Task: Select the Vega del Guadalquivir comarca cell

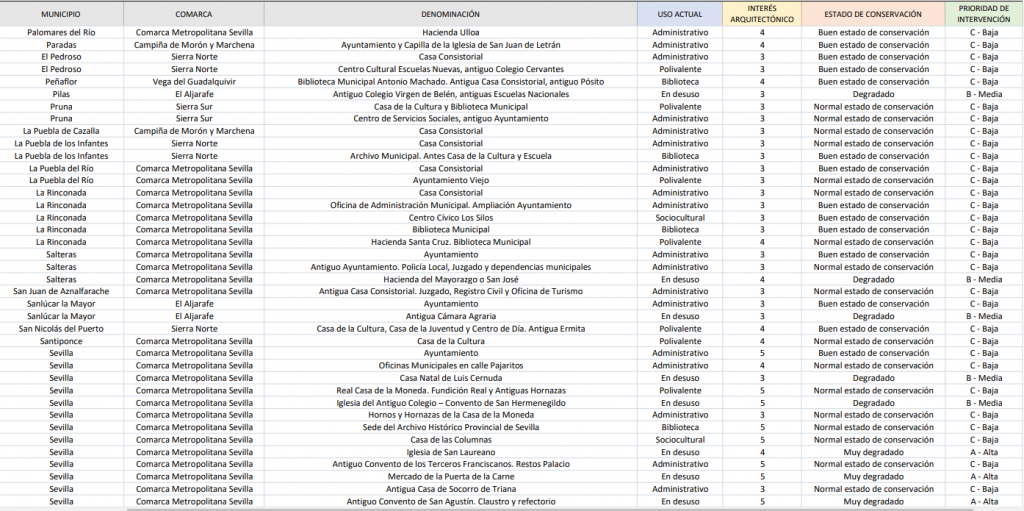Action: (x=193, y=82)
